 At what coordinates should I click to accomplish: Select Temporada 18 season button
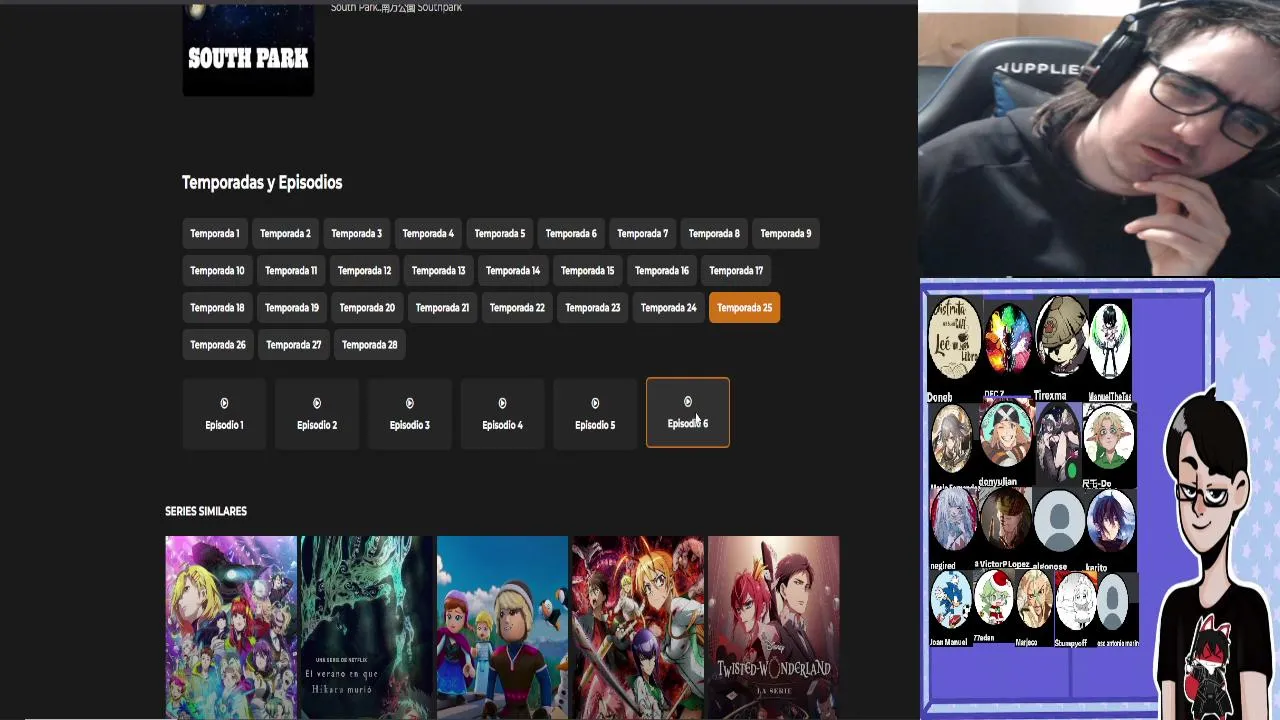tap(217, 308)
